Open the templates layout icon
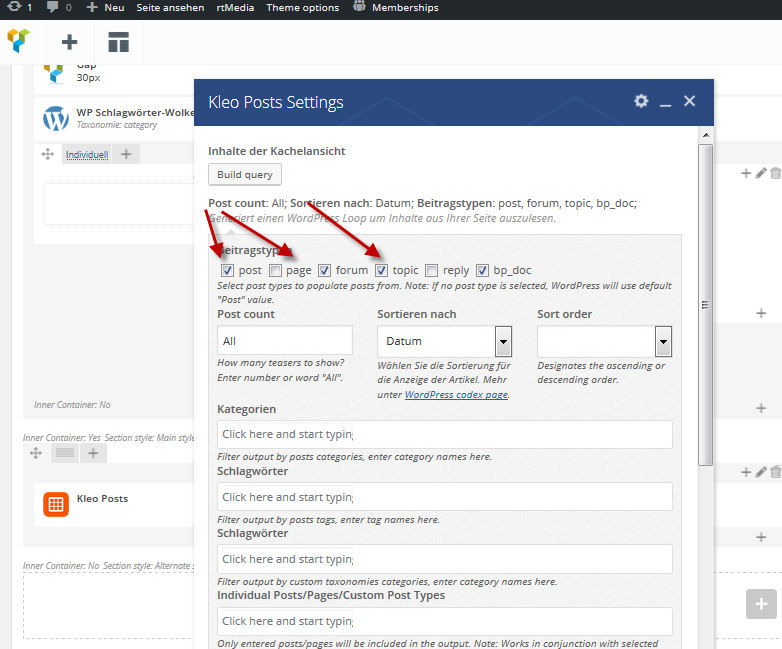782x649 pixels. click(119, 42)
